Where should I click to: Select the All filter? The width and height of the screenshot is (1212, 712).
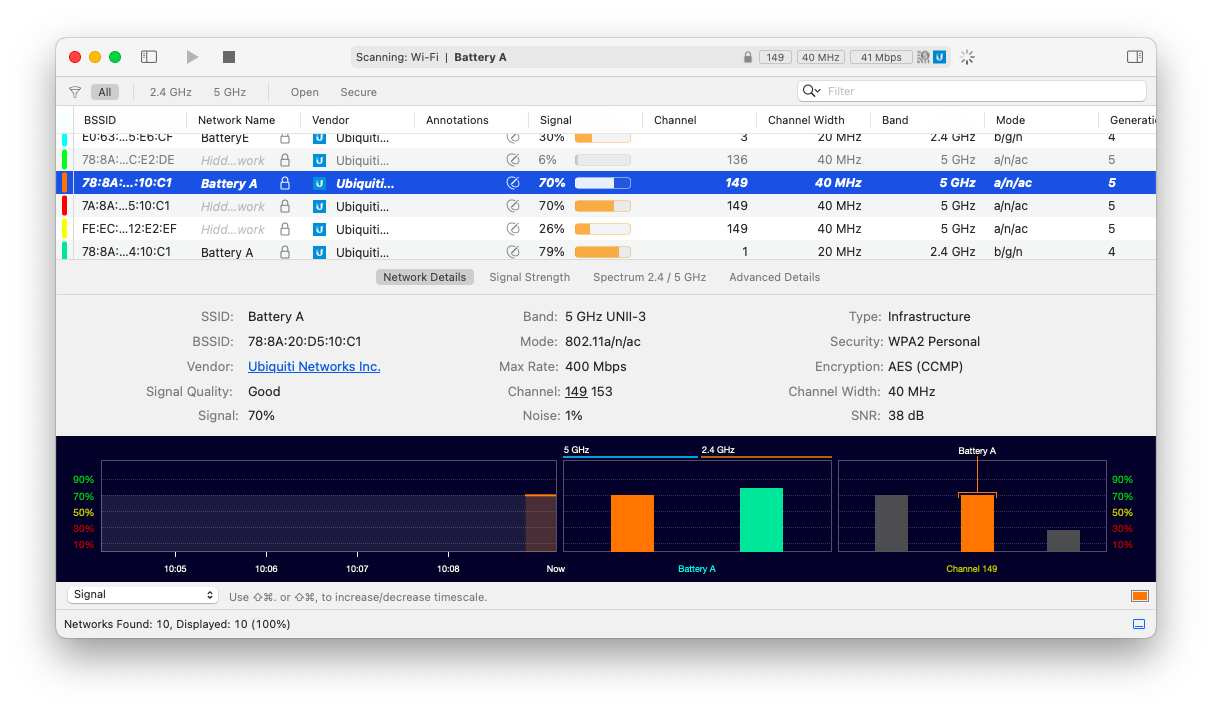click(104, 92)
